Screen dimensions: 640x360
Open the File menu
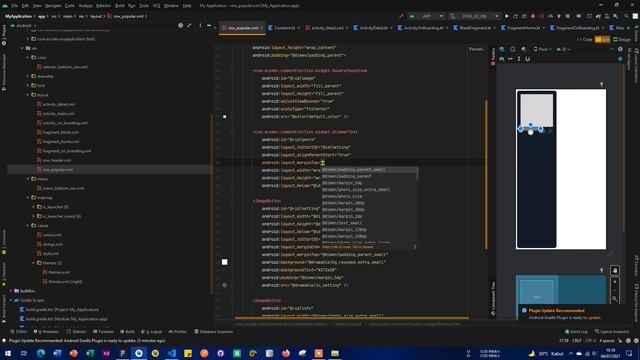click(15, 6)
